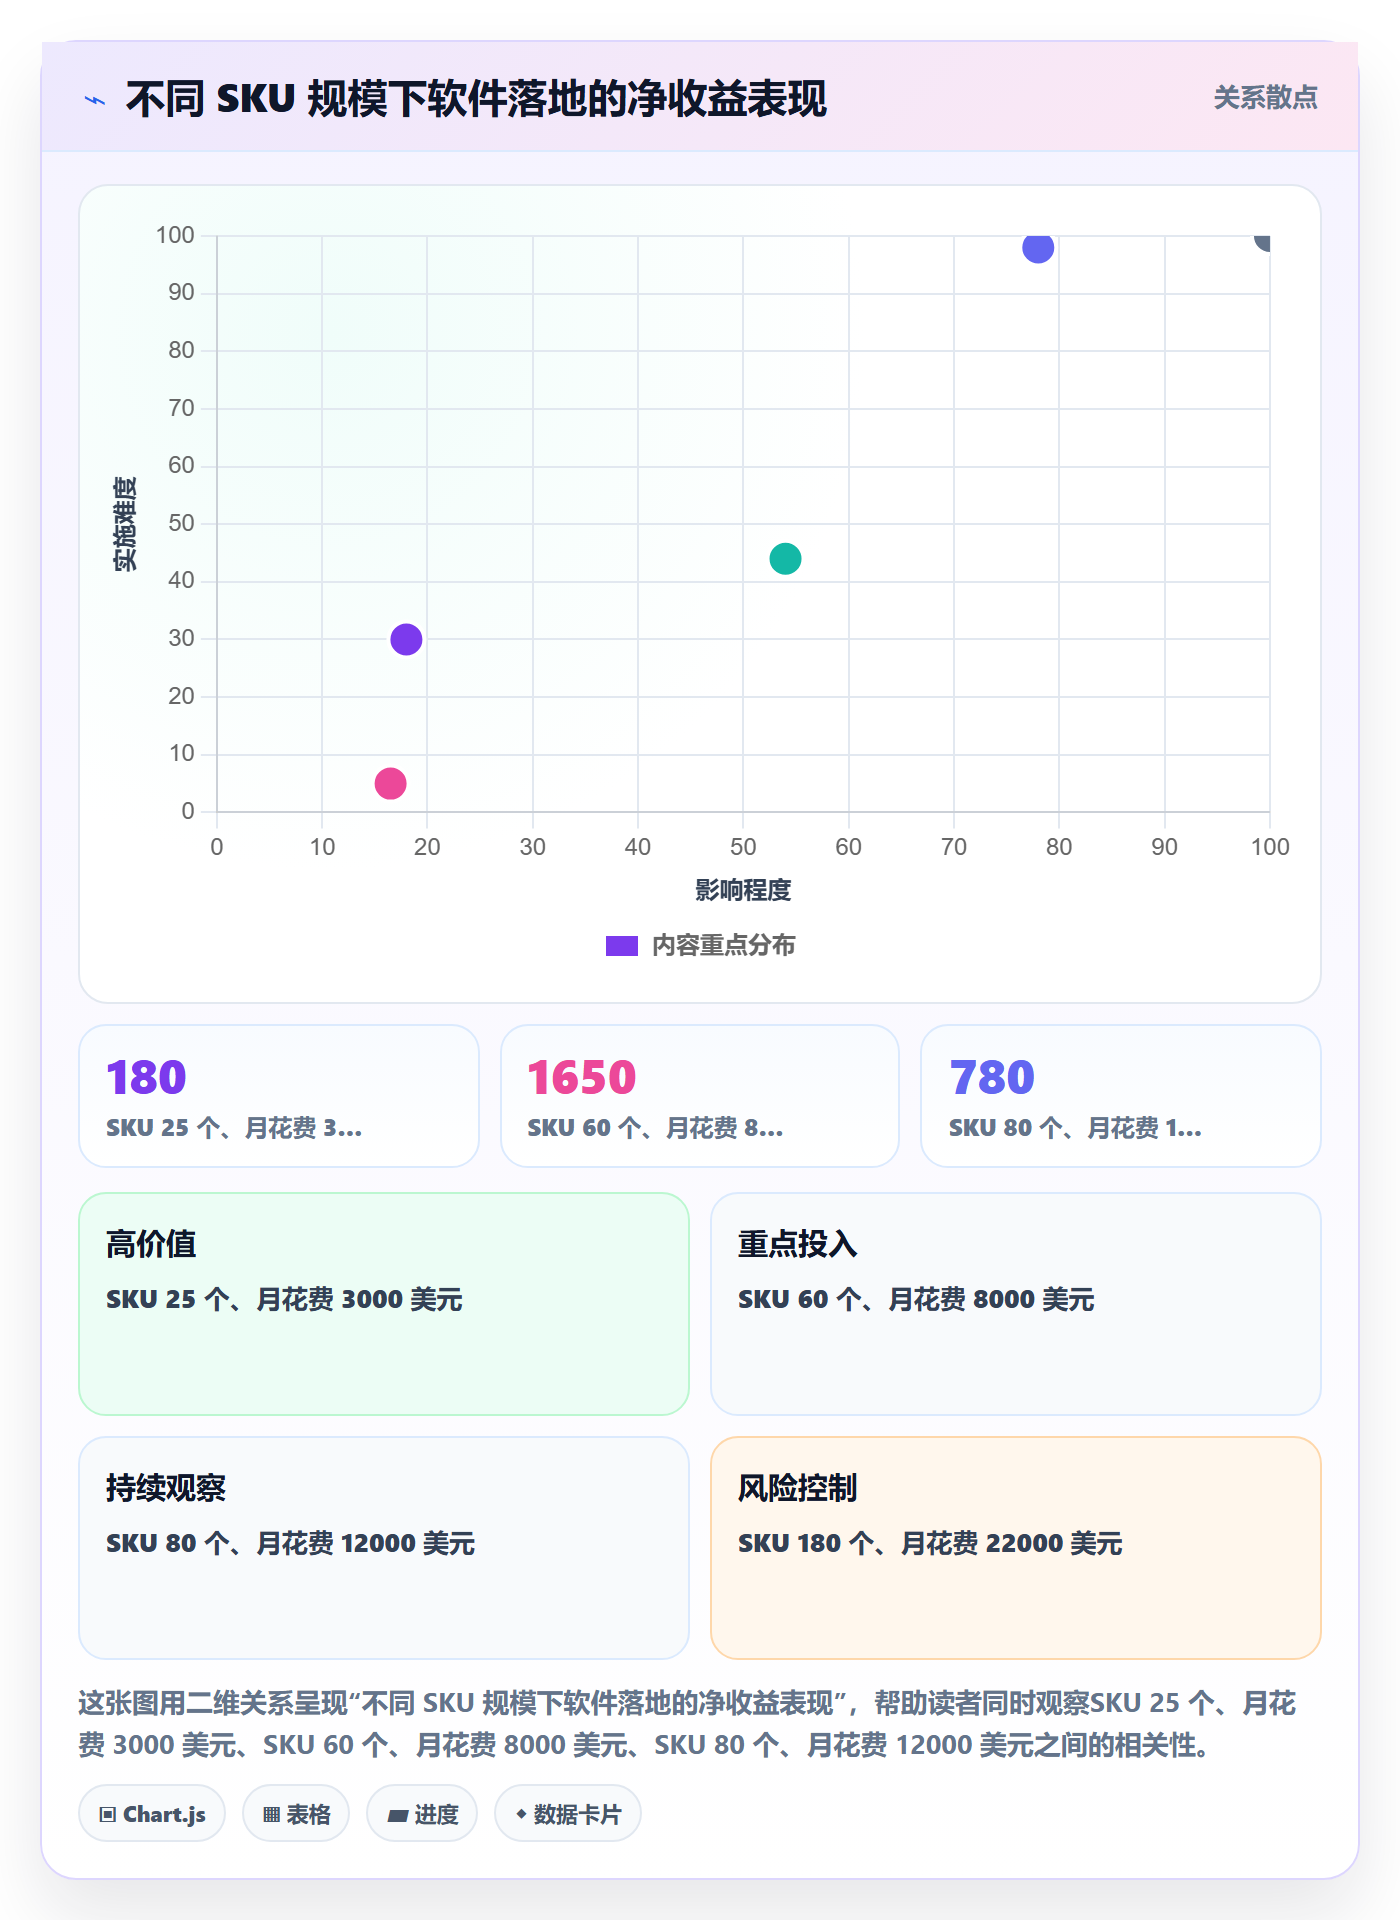Screen dimensions: 1400x1920
Task: Click the lightning bolt icon beside the title
Action: click(x=95, y=100)
